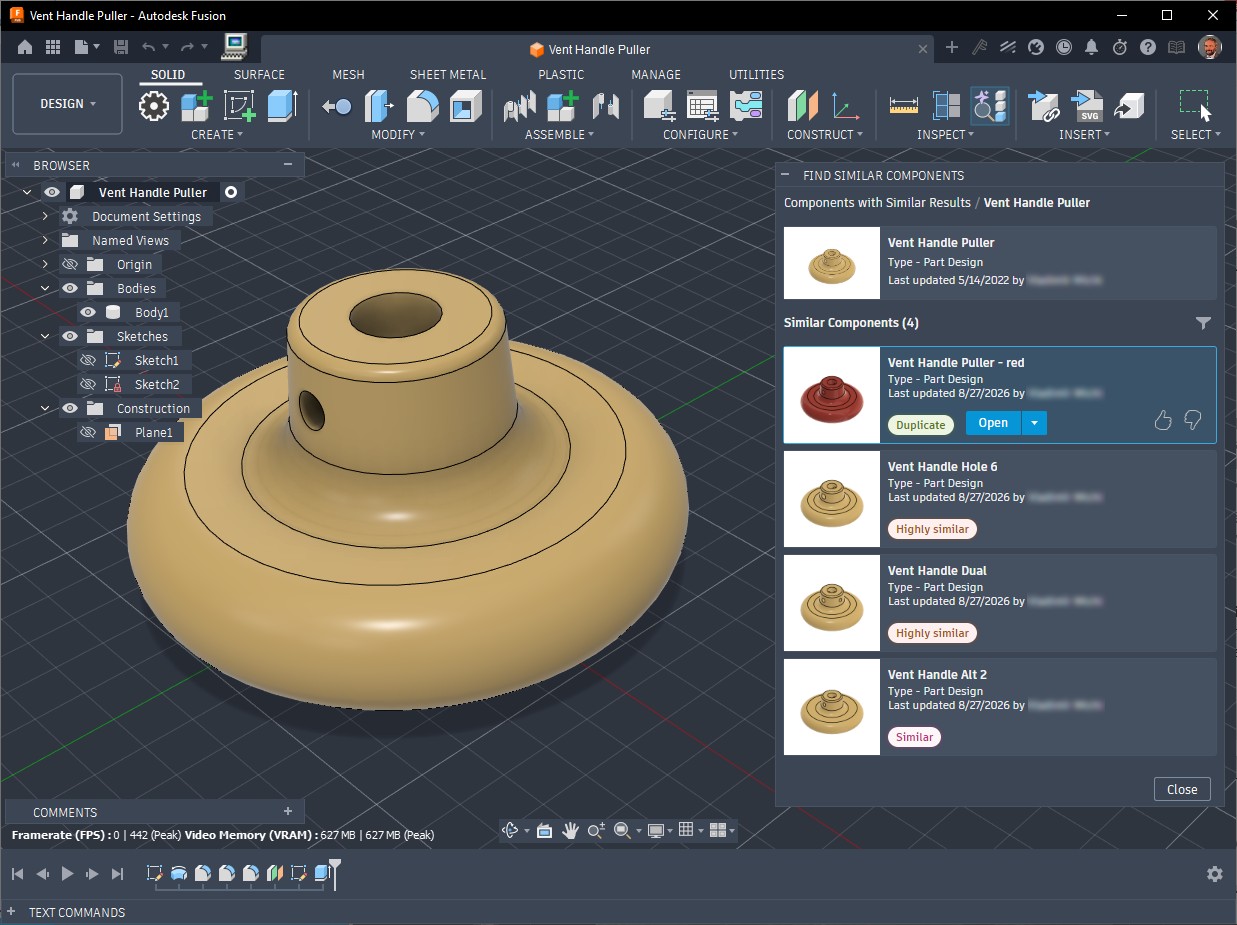This screenshot has height=925, width=1237.
Task: Open the INSPECT menu dropdown
Action: click(x=945, y=134)
